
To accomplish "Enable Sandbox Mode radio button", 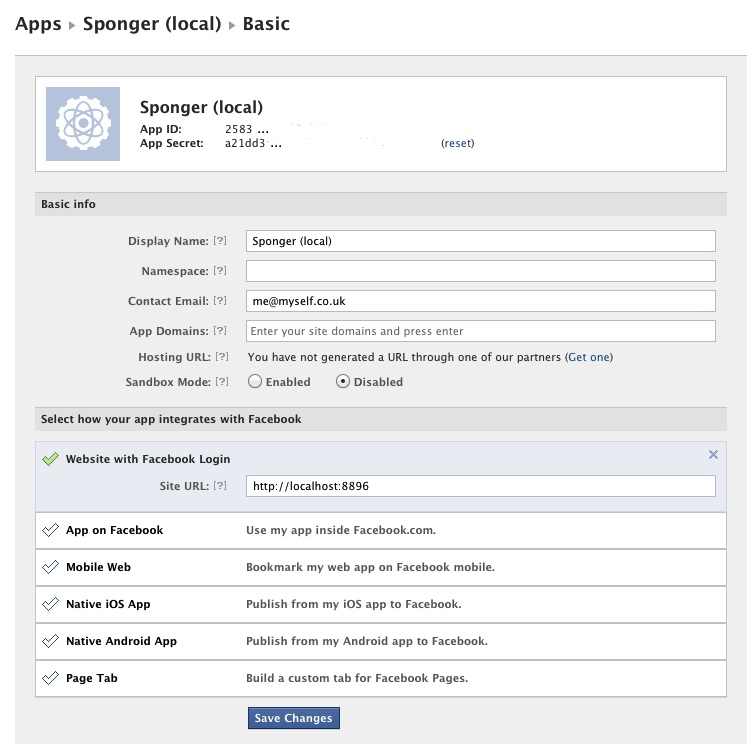I will (x=255, y=382).
